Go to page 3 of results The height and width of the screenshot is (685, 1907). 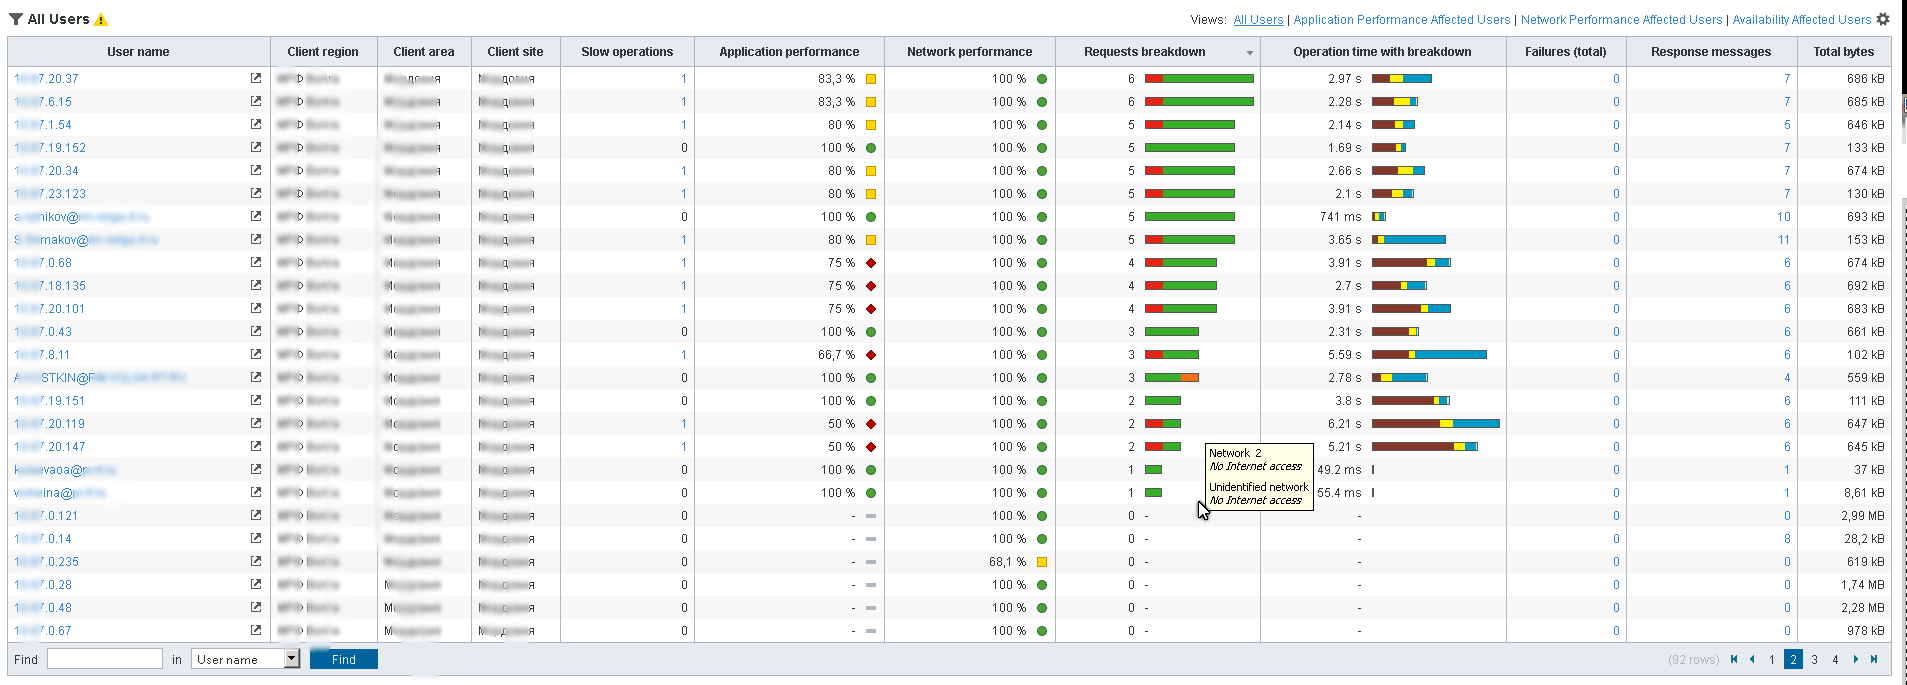pos(1814,659)
